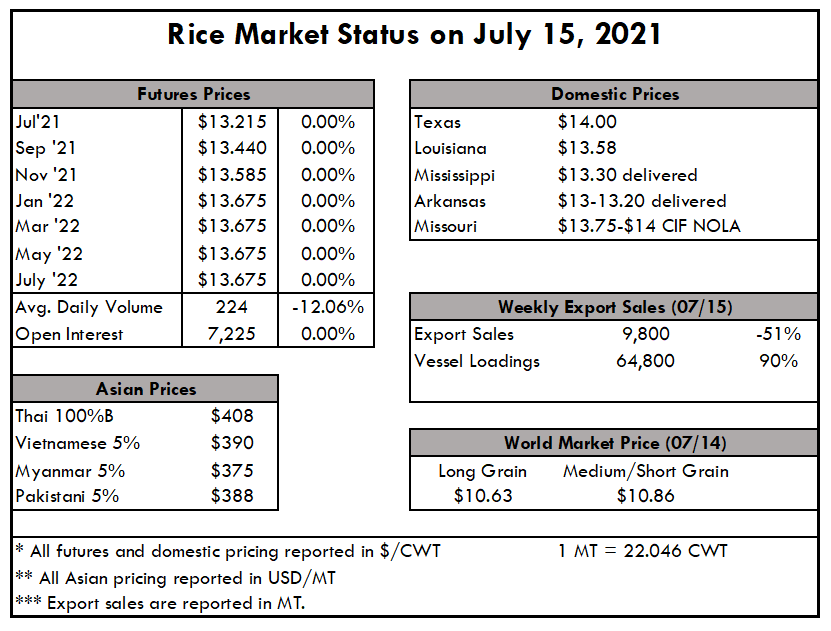Click the Domestic Prices header
The image size is (831, 631).
point(614,94)
